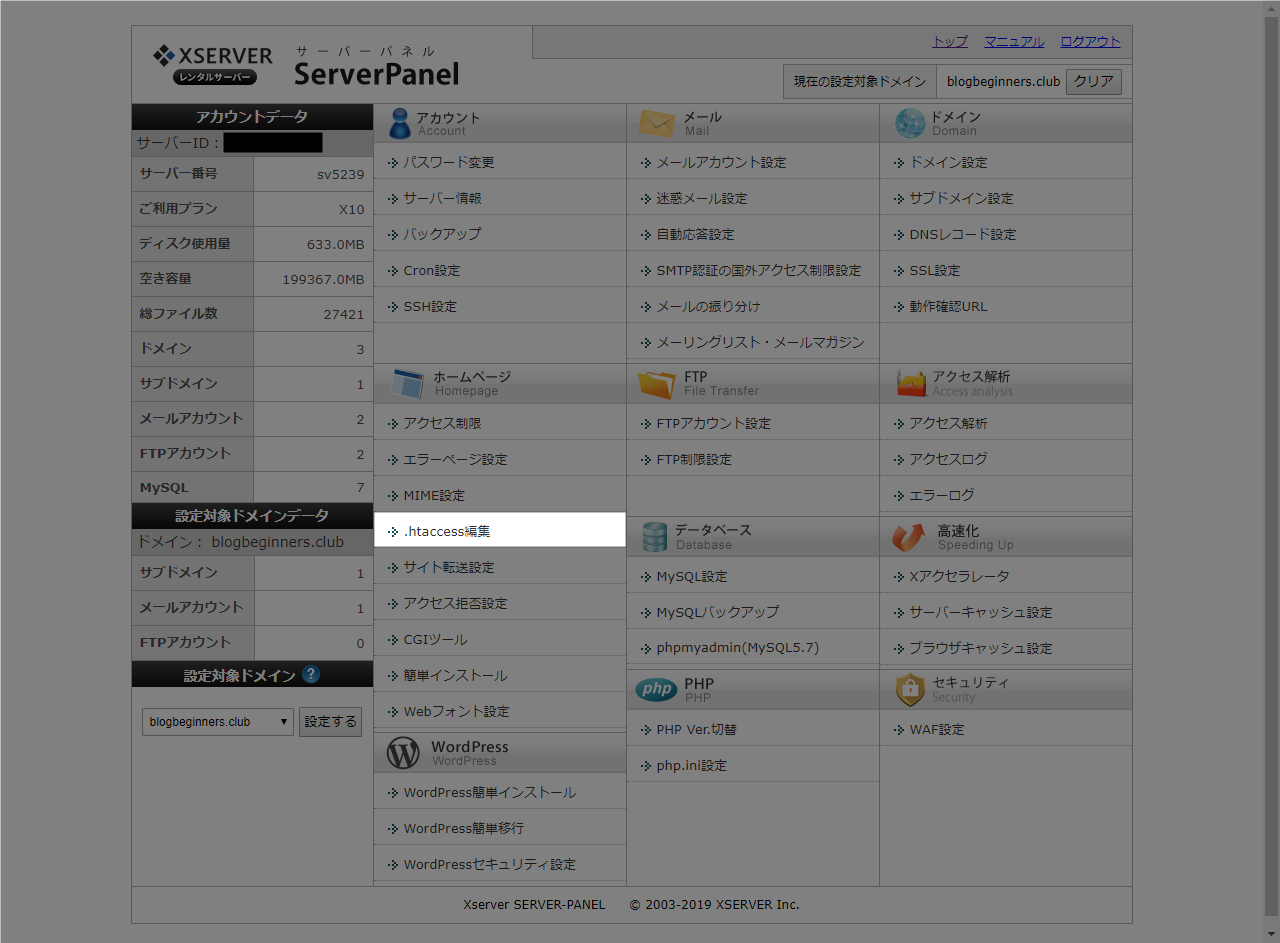Click the Speeding Up arrow icon
Image resolution: width=1280 pixels, height=943 pixels.
click(909, 537)
